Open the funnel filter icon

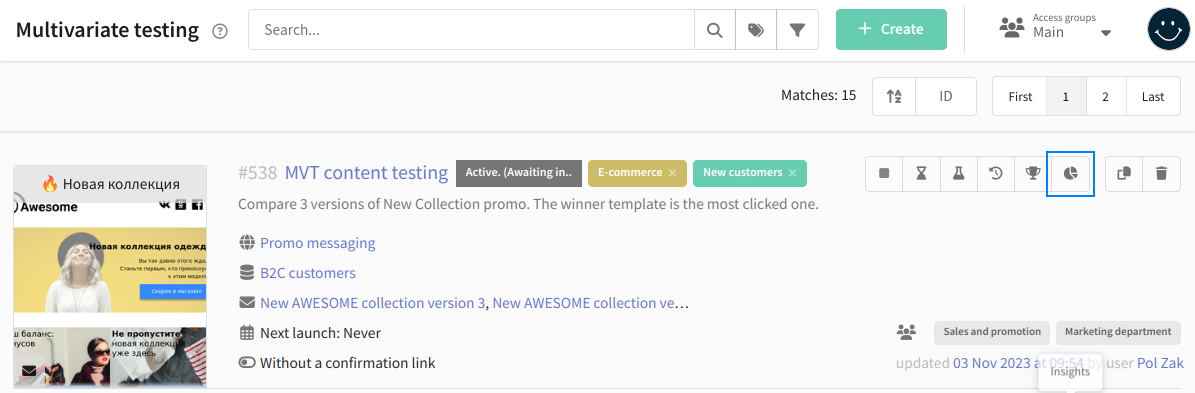[797, 30]
